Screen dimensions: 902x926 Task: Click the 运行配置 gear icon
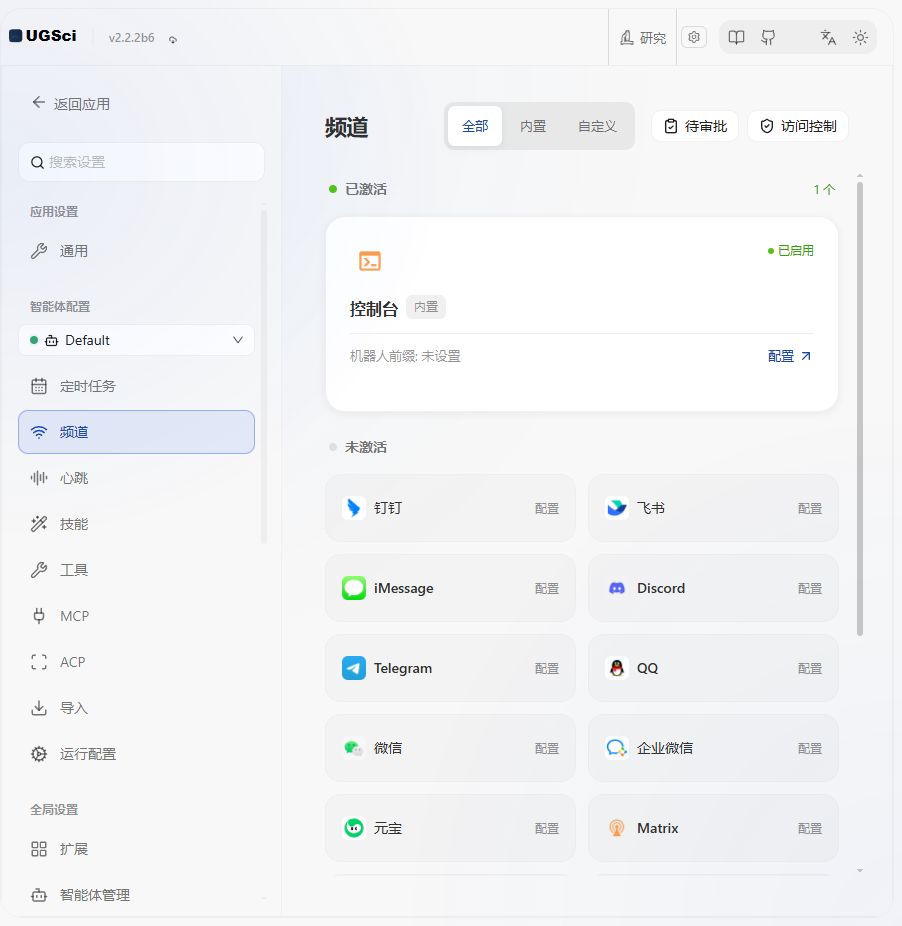pyautogui.click(x=39, y=754)
